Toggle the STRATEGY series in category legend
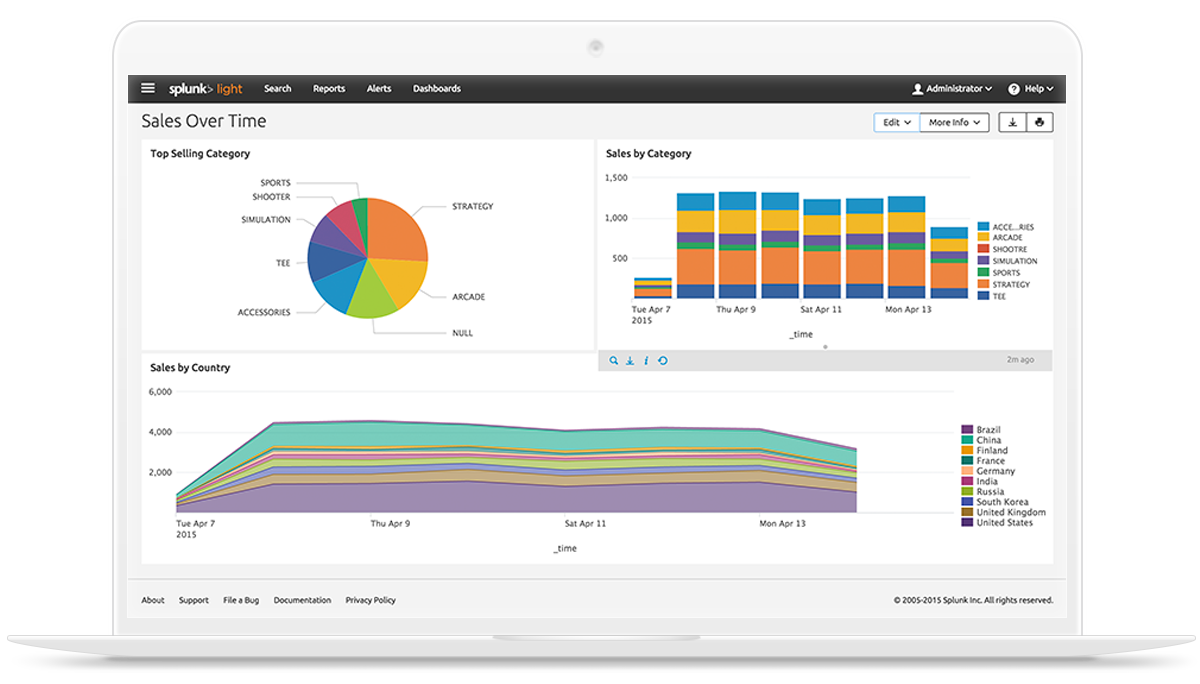Viewport: 1200px width, 684px height. 1010,285
